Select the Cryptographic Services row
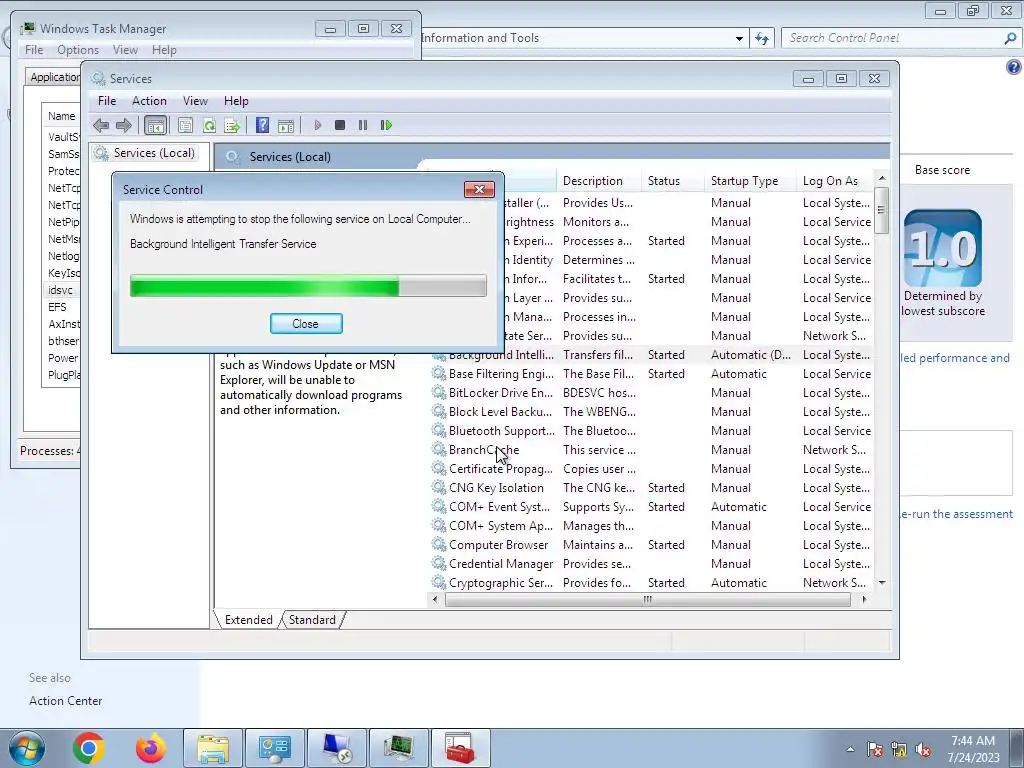 coord(652,582)
